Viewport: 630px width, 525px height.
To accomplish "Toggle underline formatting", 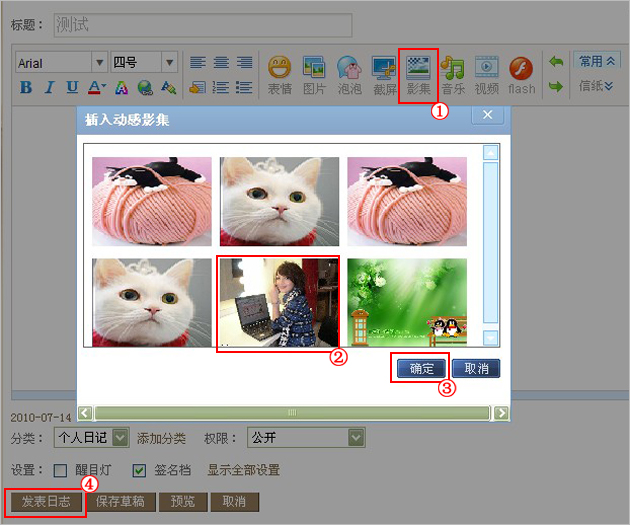I will click(72, 87).
